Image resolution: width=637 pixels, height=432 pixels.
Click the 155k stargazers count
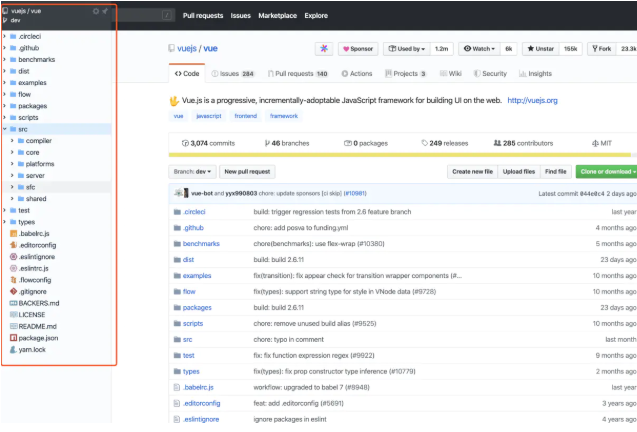point(570,49)
